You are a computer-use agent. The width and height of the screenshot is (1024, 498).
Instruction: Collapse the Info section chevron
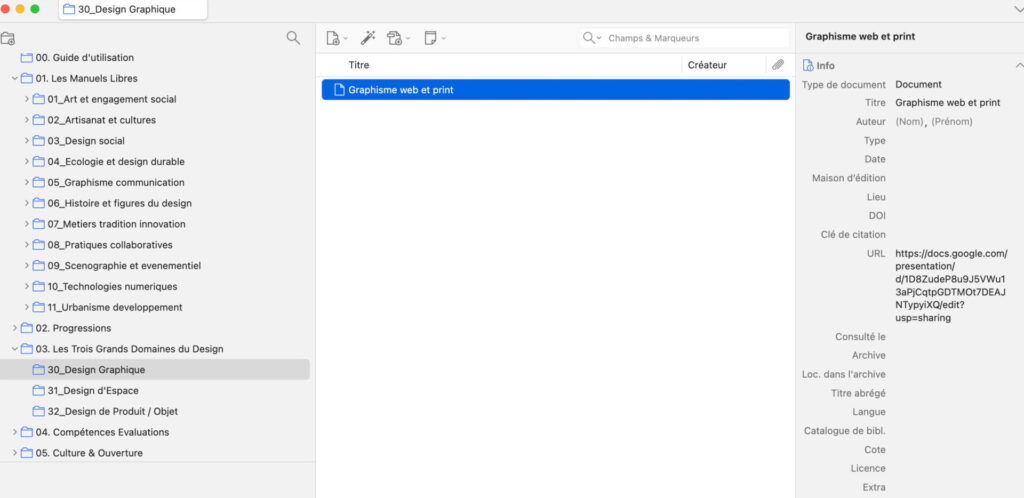coord(1018,65)
